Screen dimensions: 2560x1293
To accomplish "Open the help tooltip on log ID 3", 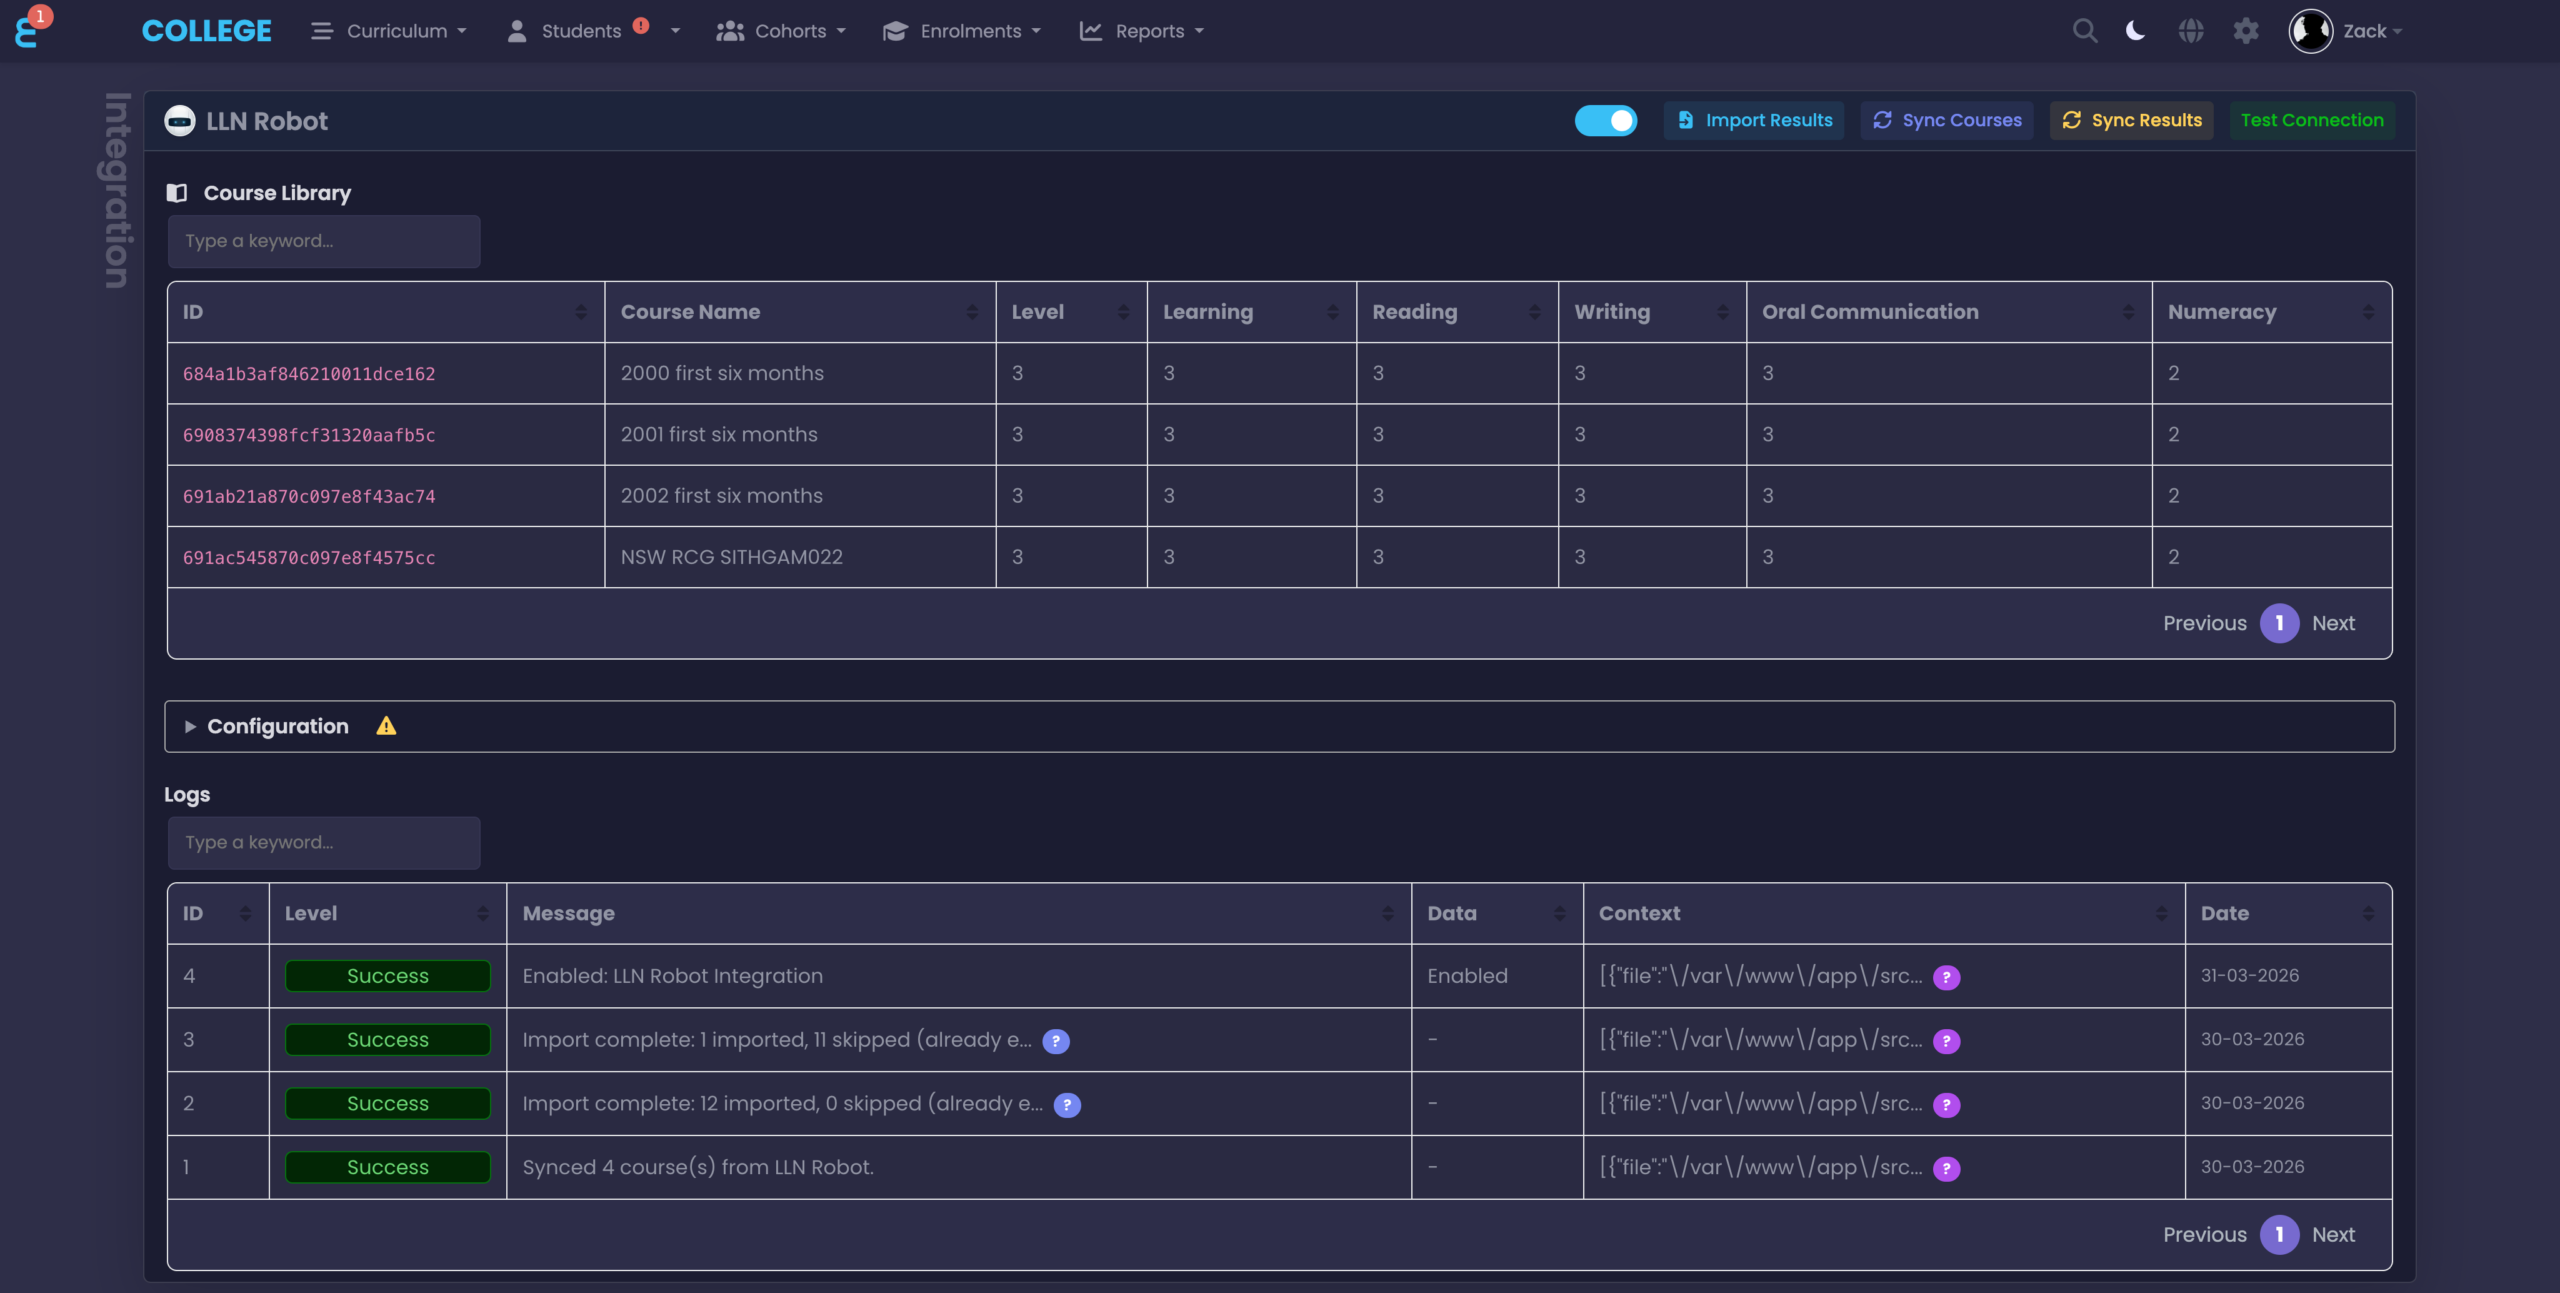I will [x=1056, y=1041].
